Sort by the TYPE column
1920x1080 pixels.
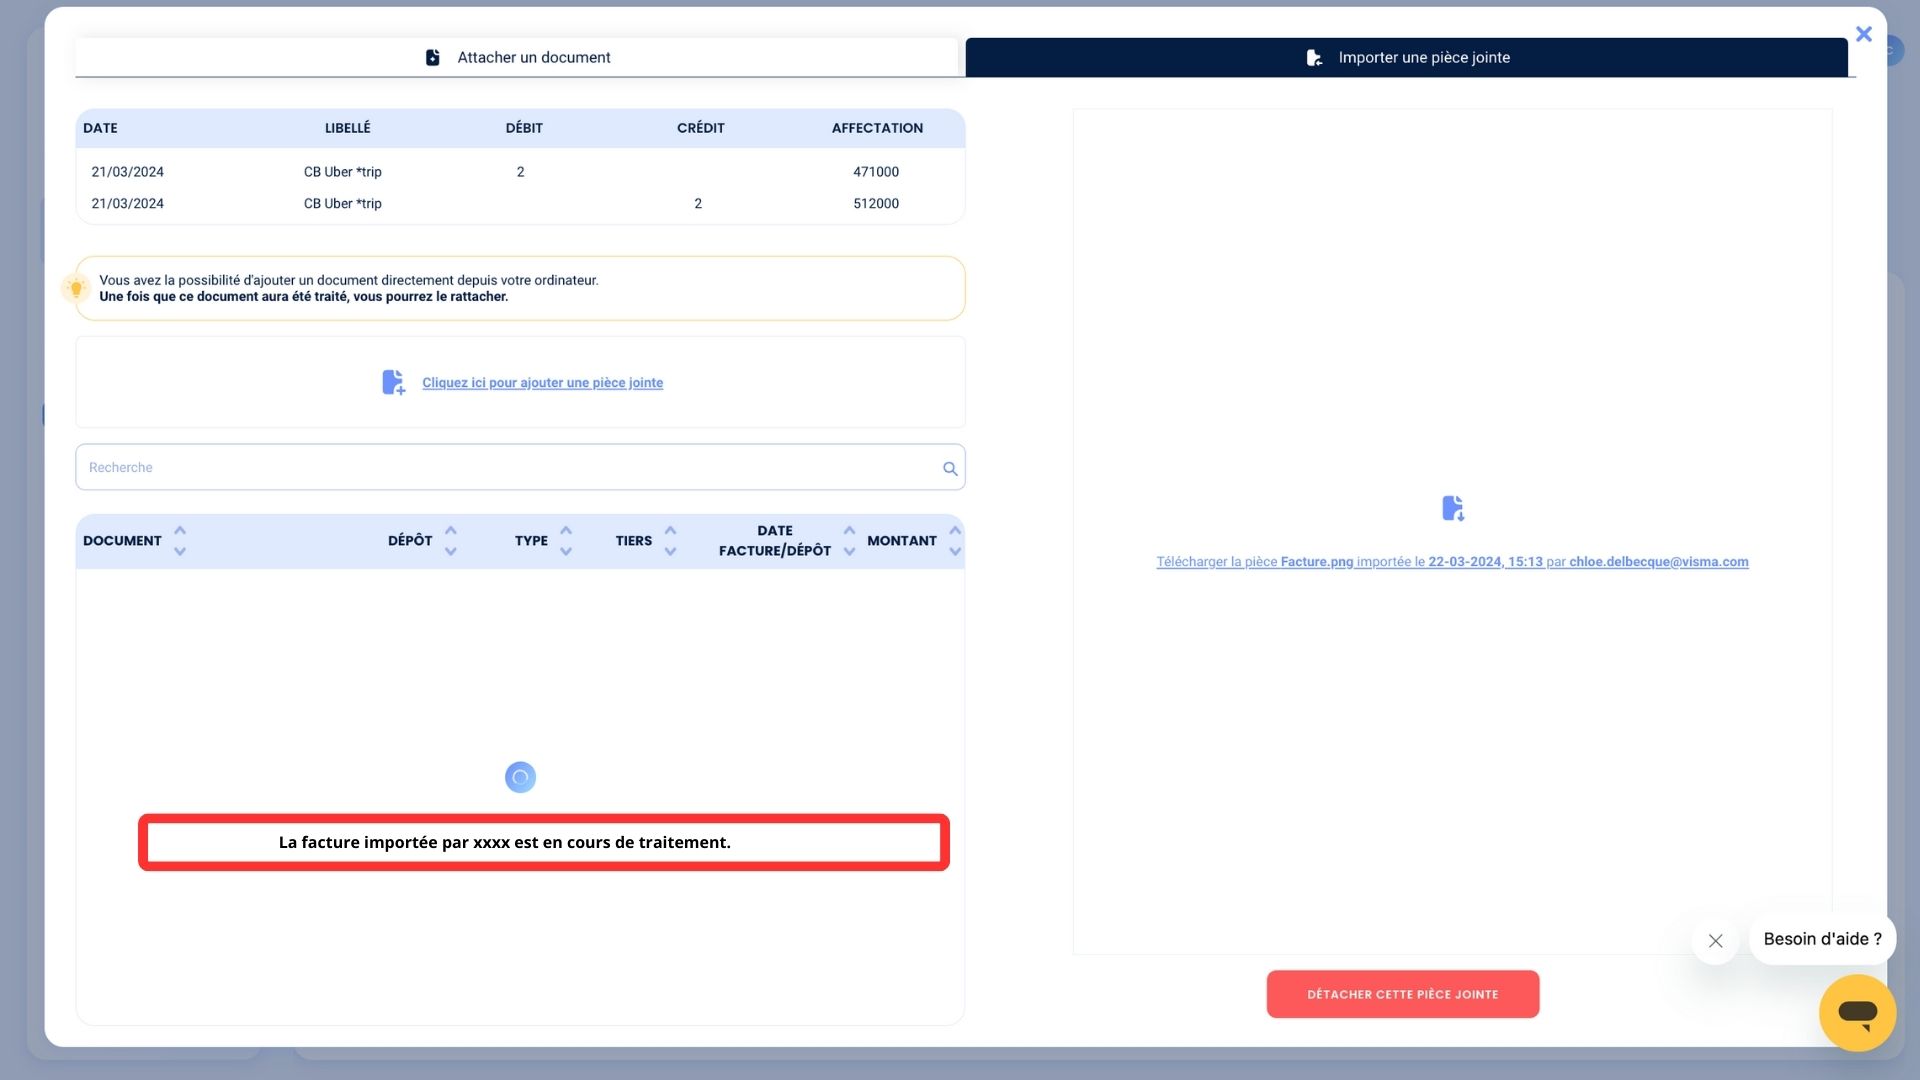(566, 540)
